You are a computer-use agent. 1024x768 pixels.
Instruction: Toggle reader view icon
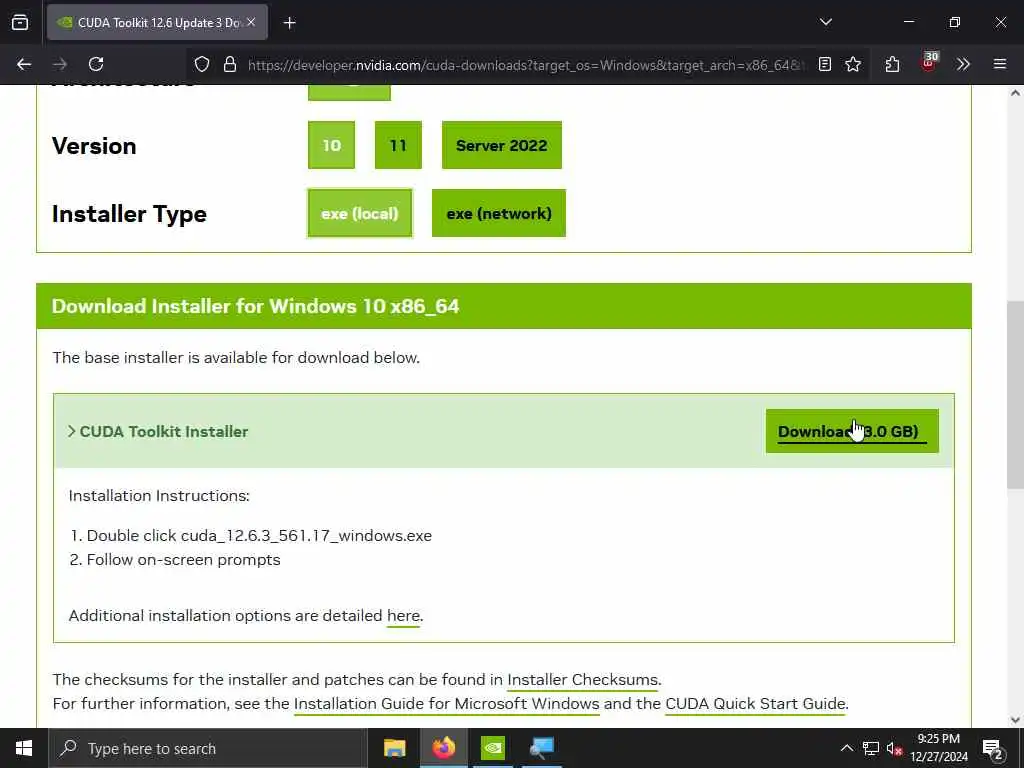tap(825, 64)
